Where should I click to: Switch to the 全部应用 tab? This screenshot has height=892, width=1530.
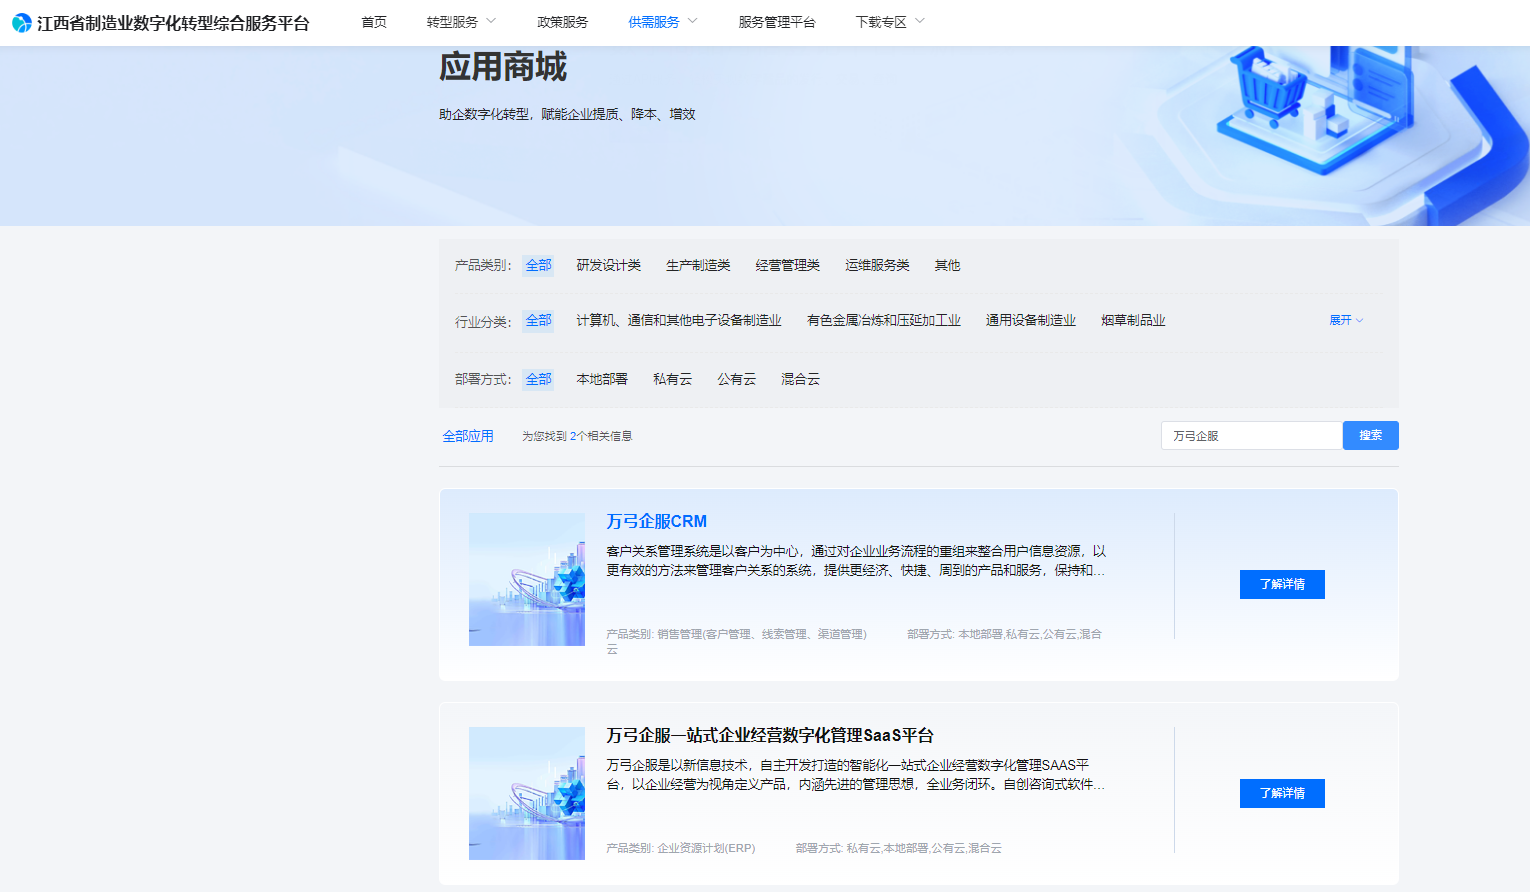pyautogui.click(x=468, y=436)
